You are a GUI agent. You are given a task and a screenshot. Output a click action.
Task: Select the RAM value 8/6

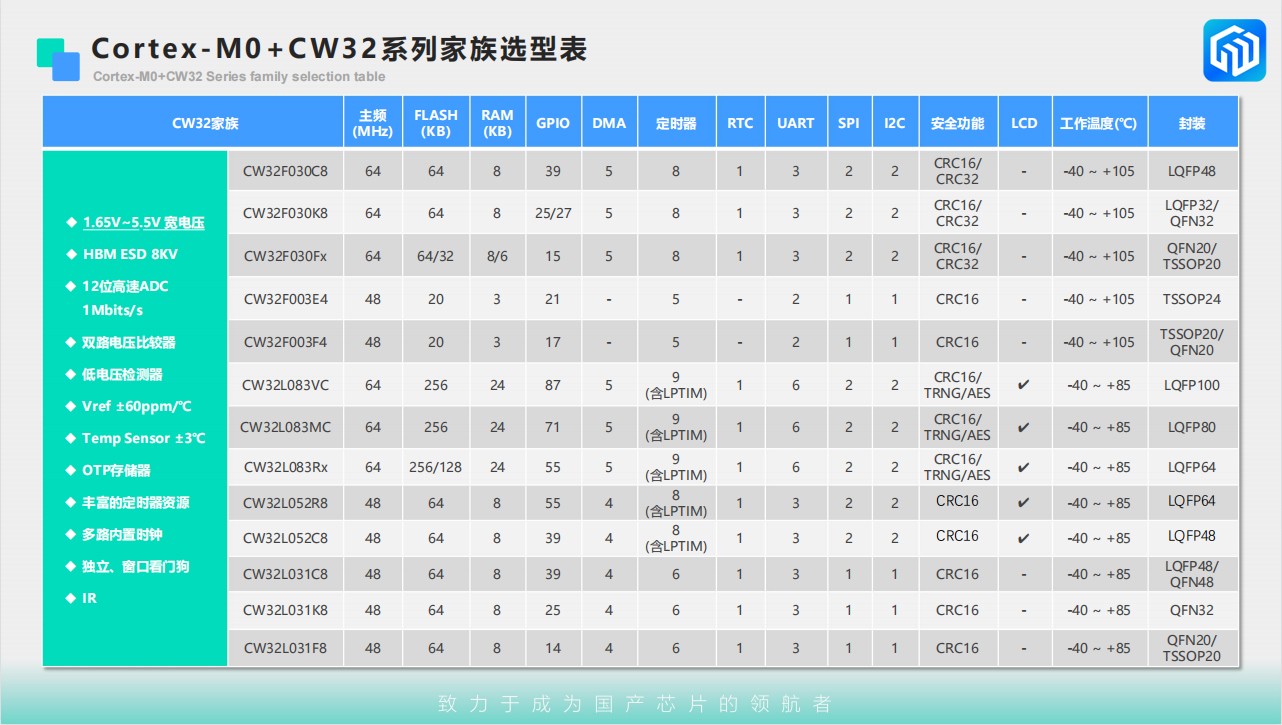click(497, 256)
